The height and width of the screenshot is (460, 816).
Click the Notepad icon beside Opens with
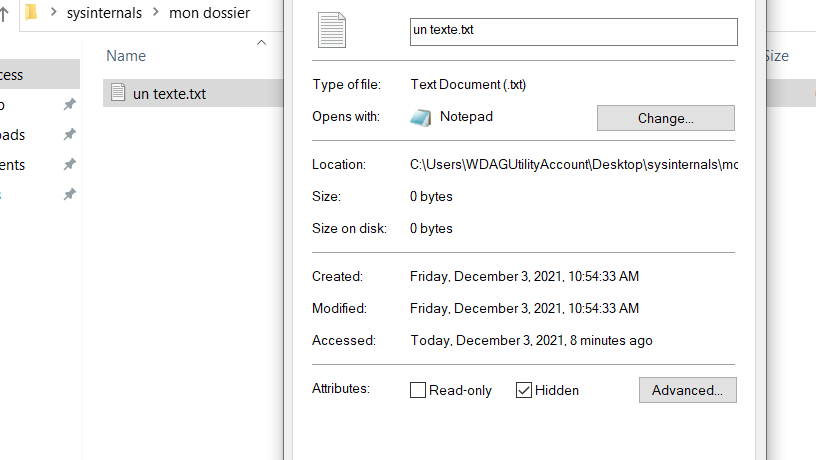click(x=420, y=117)
